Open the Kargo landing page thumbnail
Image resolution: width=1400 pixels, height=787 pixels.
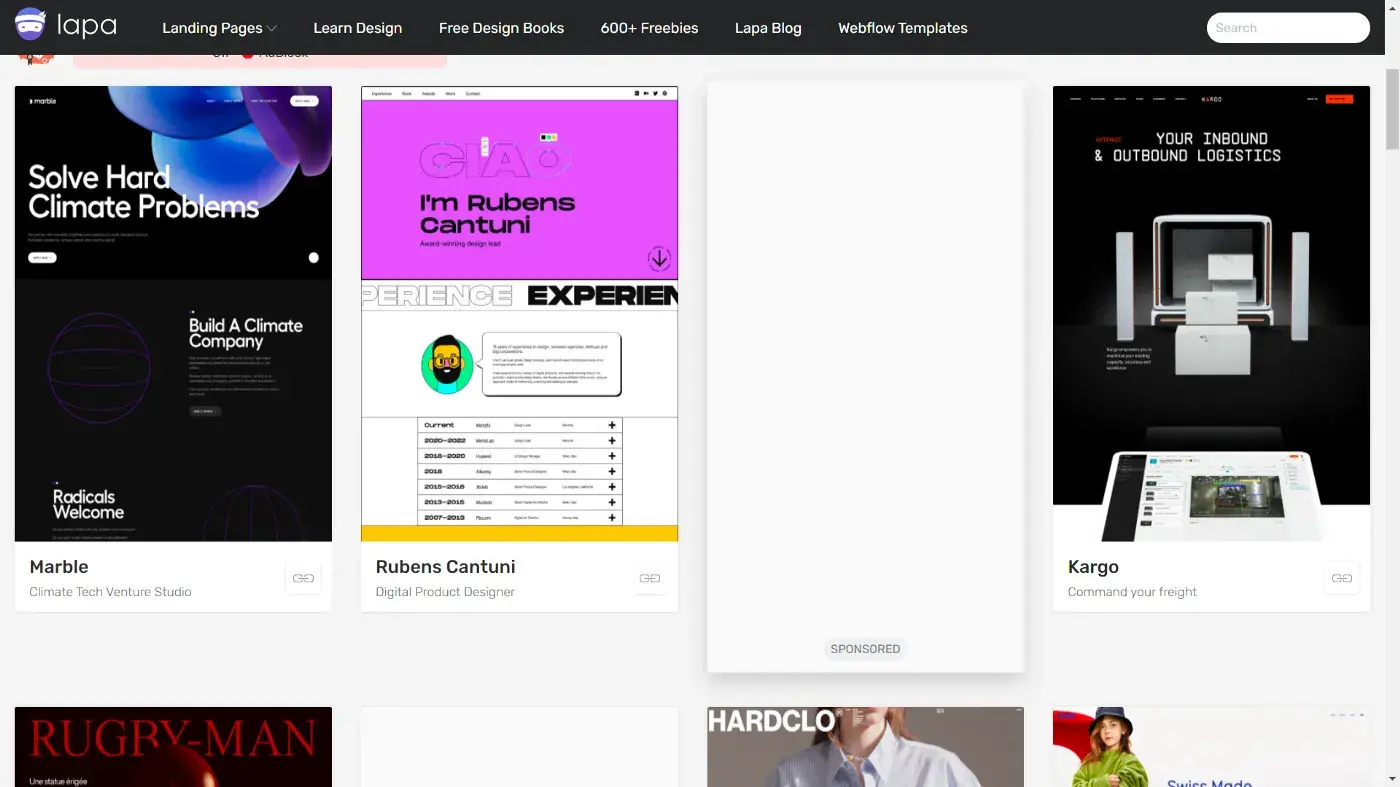(x=1211, y=313)
